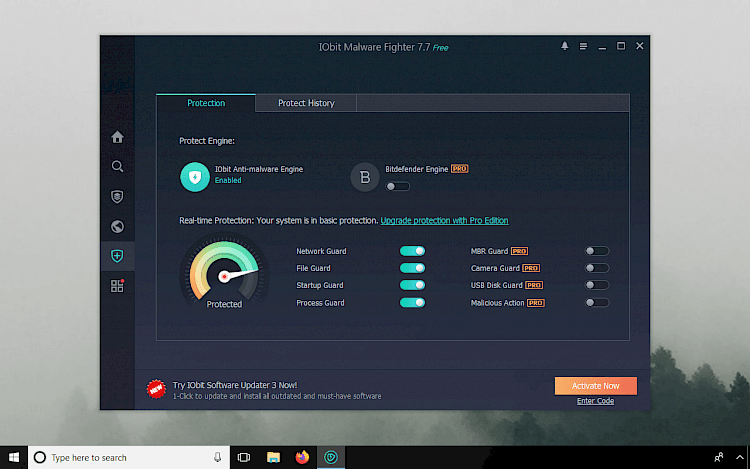
Task: Click Try IObit Software Updater 3 Now
Action: [x=235, y=385]
